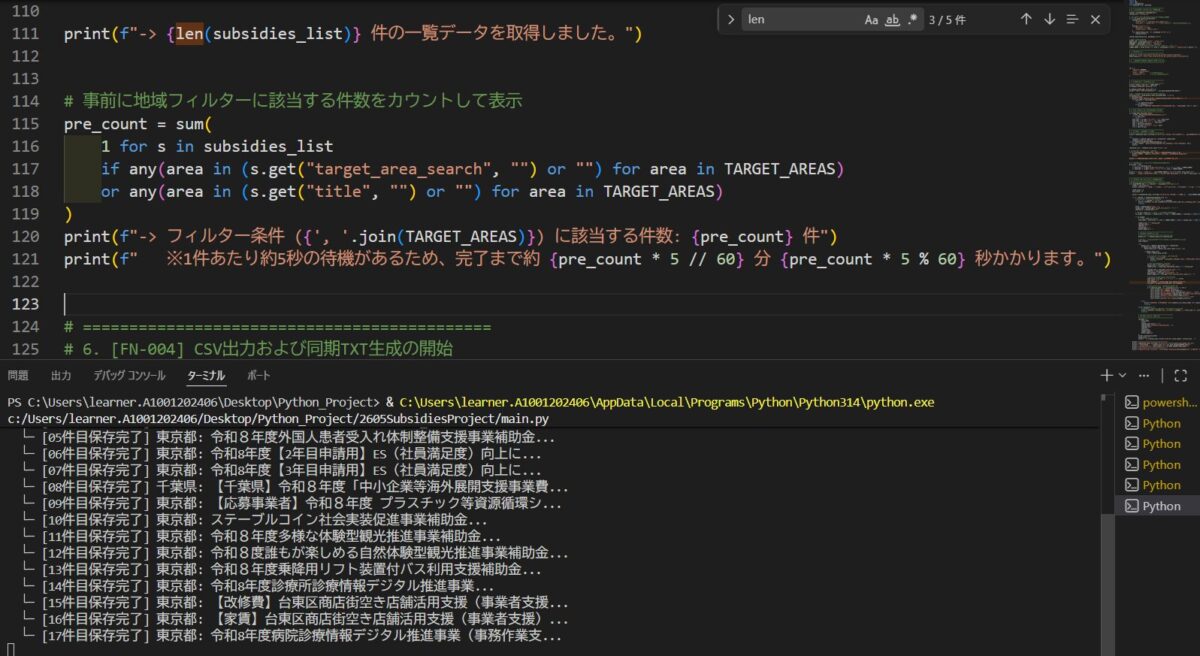Expand the replace field with the chevron

(x=730, y=19)
